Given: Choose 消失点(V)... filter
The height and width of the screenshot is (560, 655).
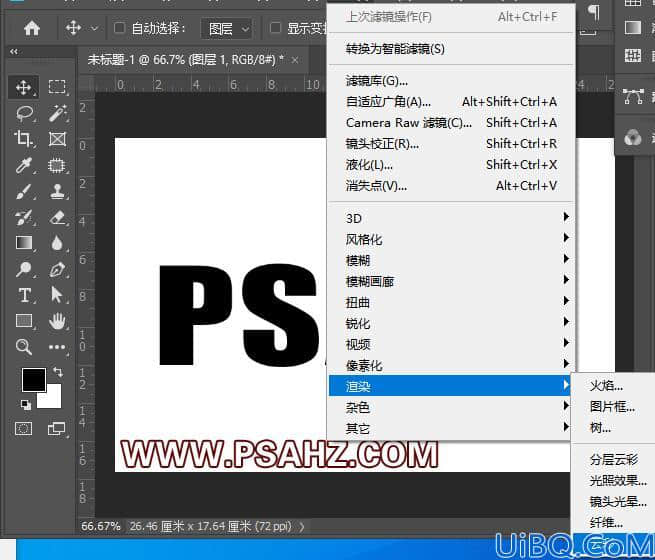Looking at the screenshot, I should point(451,185).
